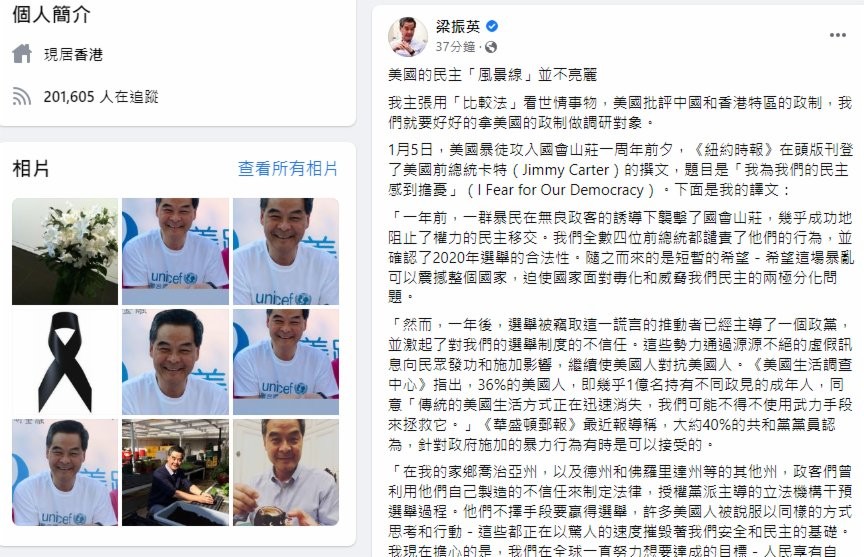Open the coffee cup photo

(286, 472)
